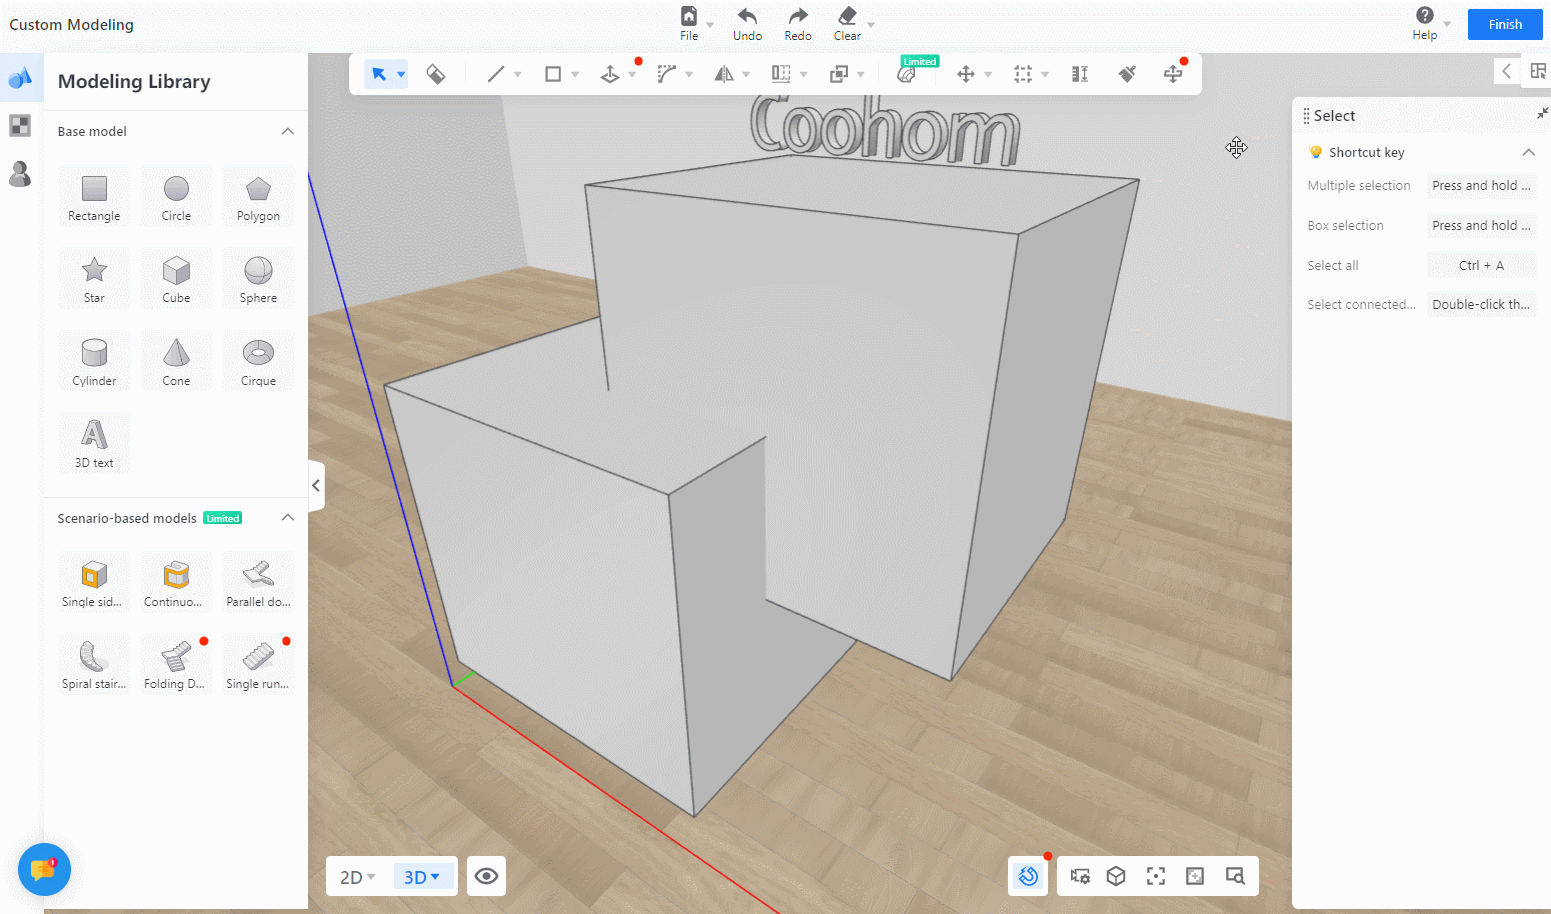Add a Sphere from the library
Screen dimensions: 1551x914
click(x=258, y=279)
